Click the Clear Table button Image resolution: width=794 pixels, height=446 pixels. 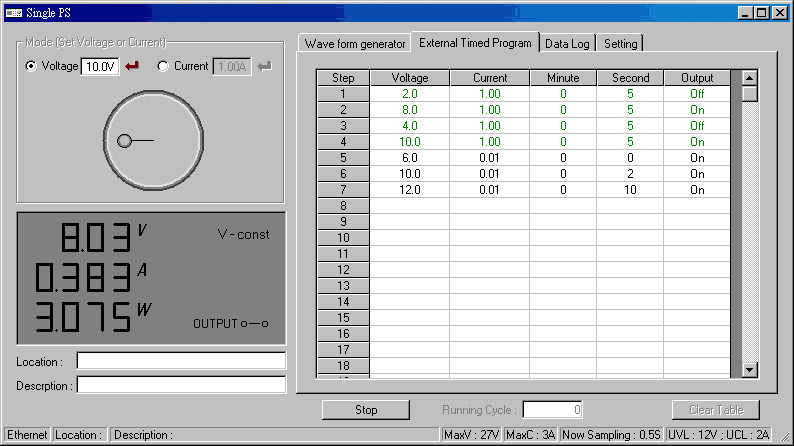[715, 409]
